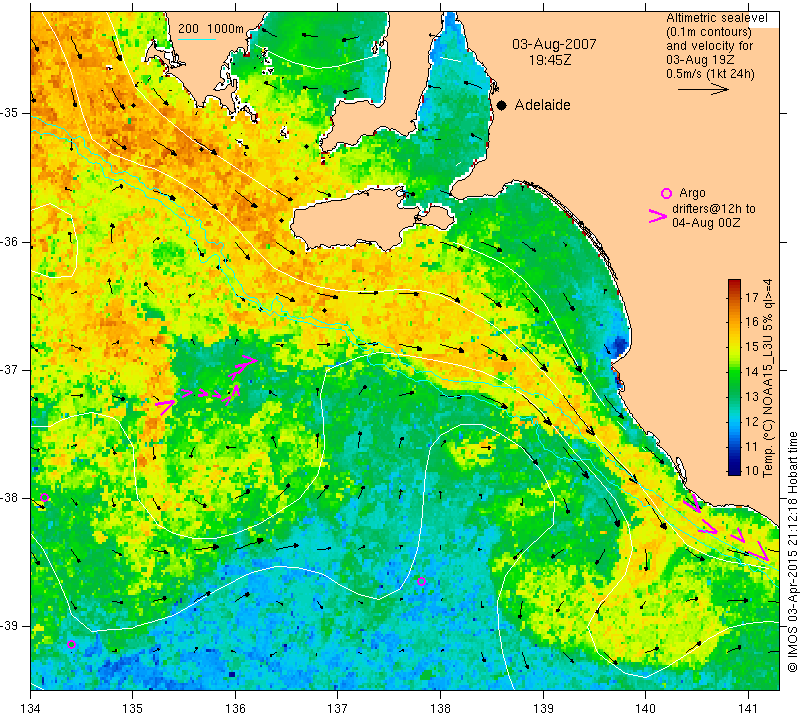This screenshot has width=800, height=720.
Task: Click the Altimetric sealevel legend title
Action: pyautogui.click(x=716, y=18)
